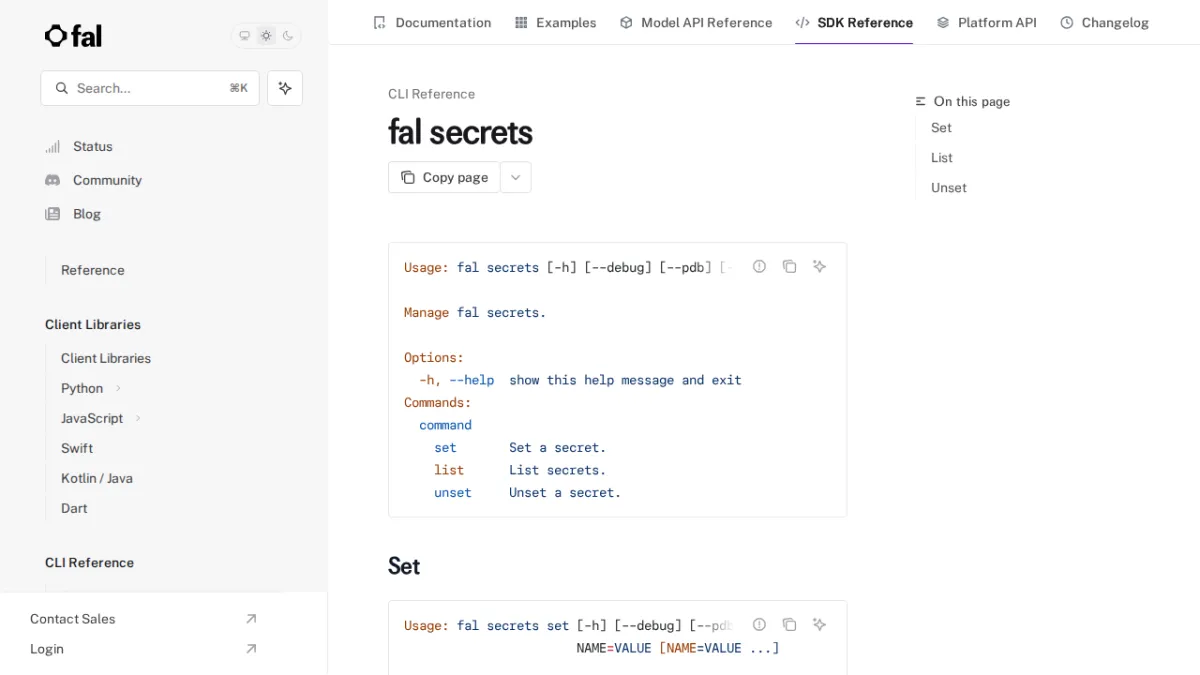
Task: Click 'Manage fal secrets.' text
Action: pyautogui.click(x=475, y=312)
